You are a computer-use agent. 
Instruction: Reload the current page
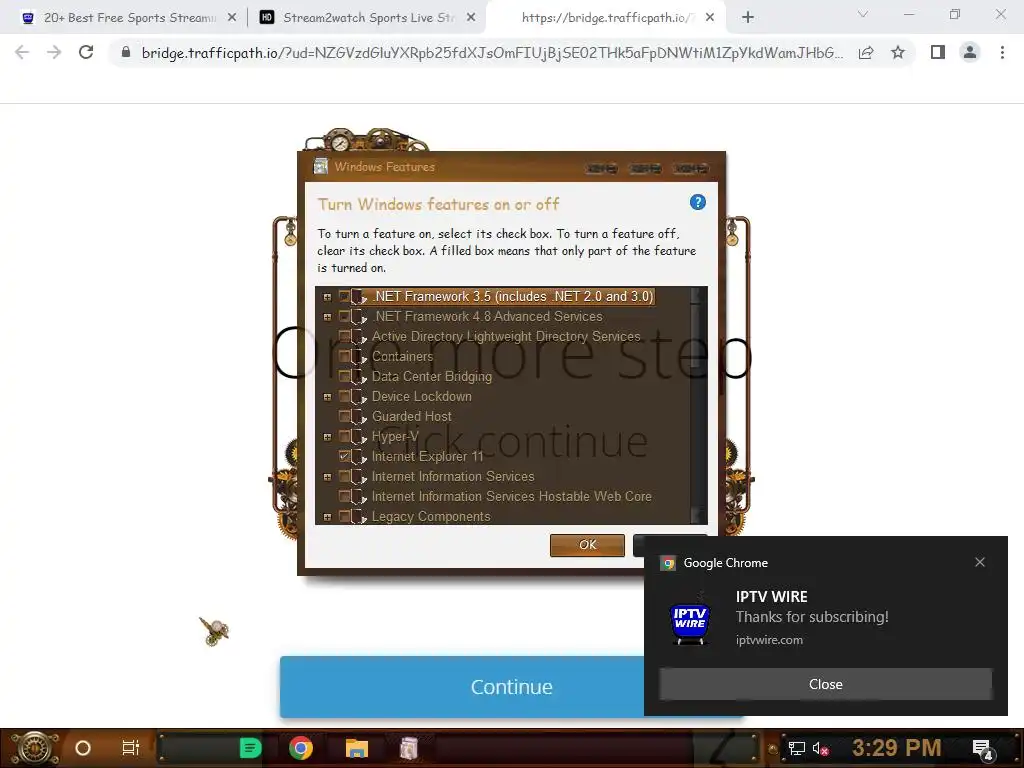click(86, 52)
